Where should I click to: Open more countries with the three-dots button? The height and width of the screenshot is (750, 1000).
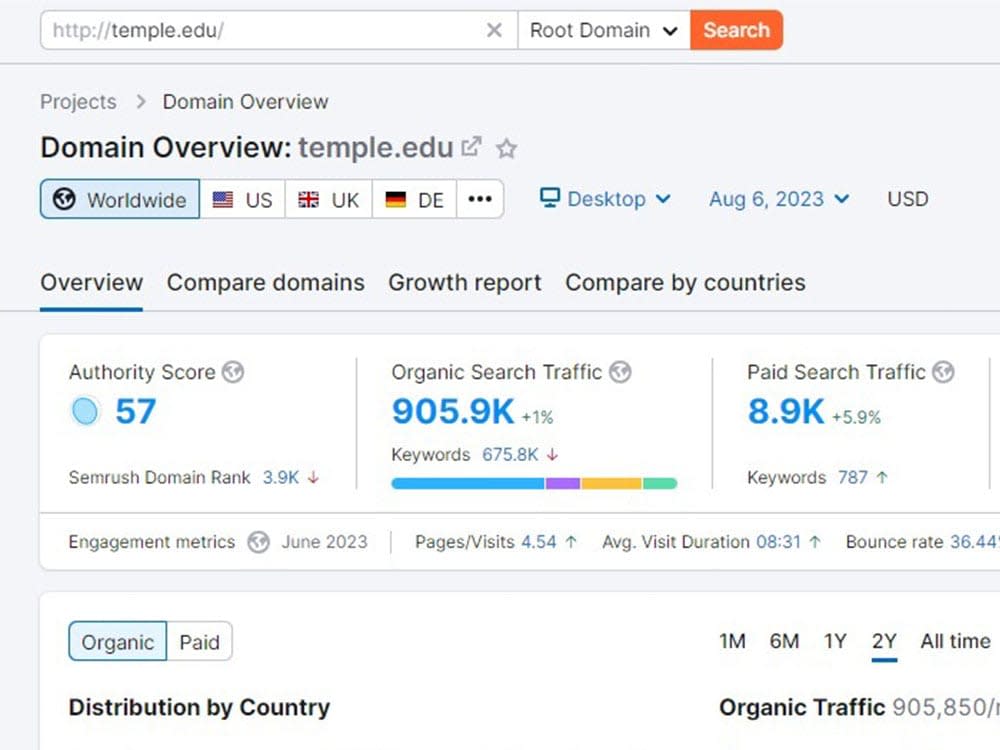480,199
